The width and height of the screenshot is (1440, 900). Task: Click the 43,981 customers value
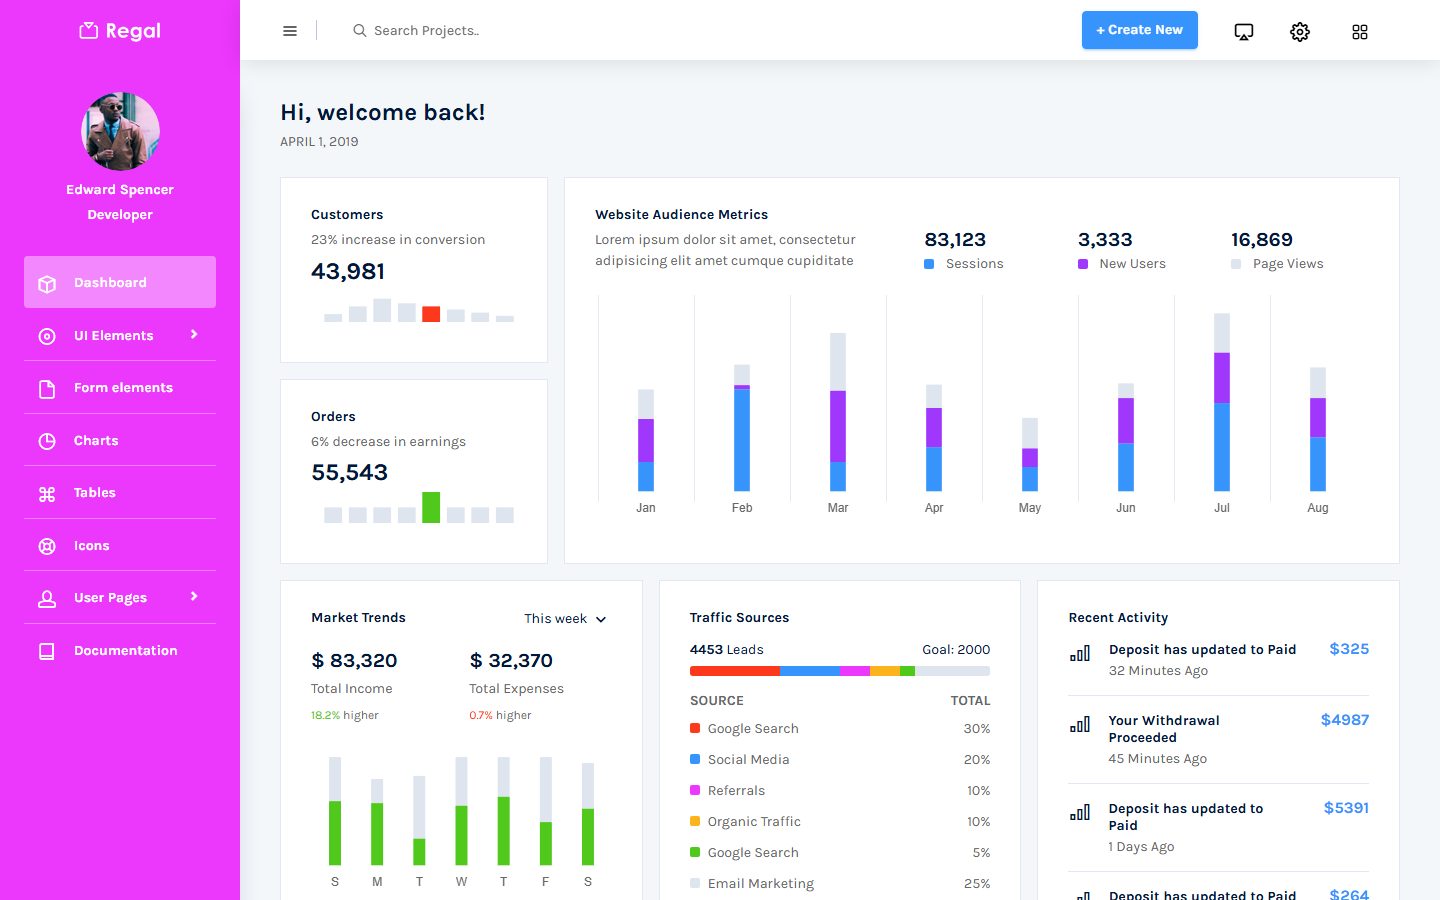click(348, 272)
